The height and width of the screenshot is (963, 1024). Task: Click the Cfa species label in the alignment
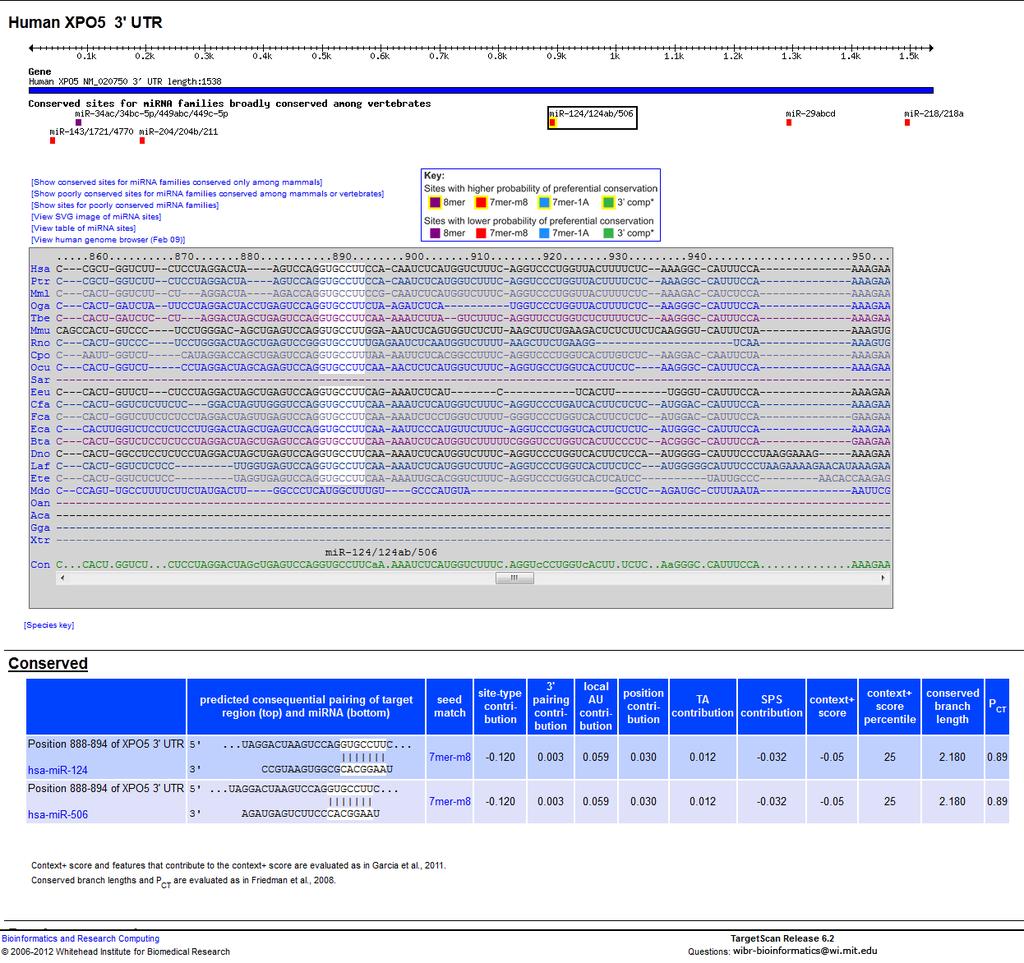tap(40, 405)
